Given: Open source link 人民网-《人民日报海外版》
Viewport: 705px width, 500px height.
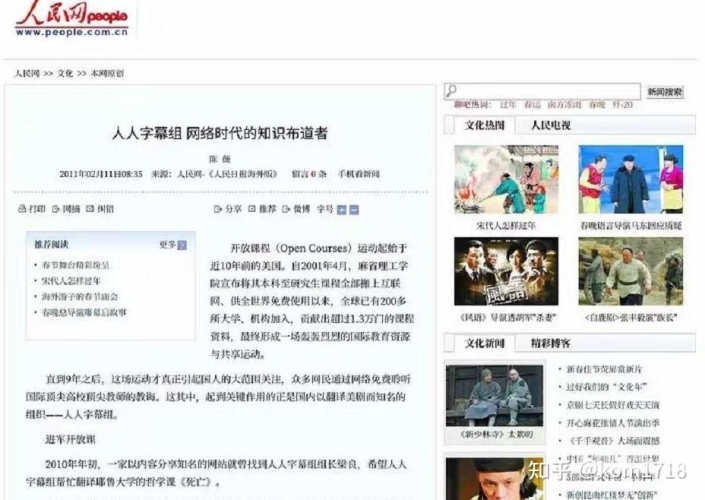Looking at the screenshot, I should click(x=227, y=174).
